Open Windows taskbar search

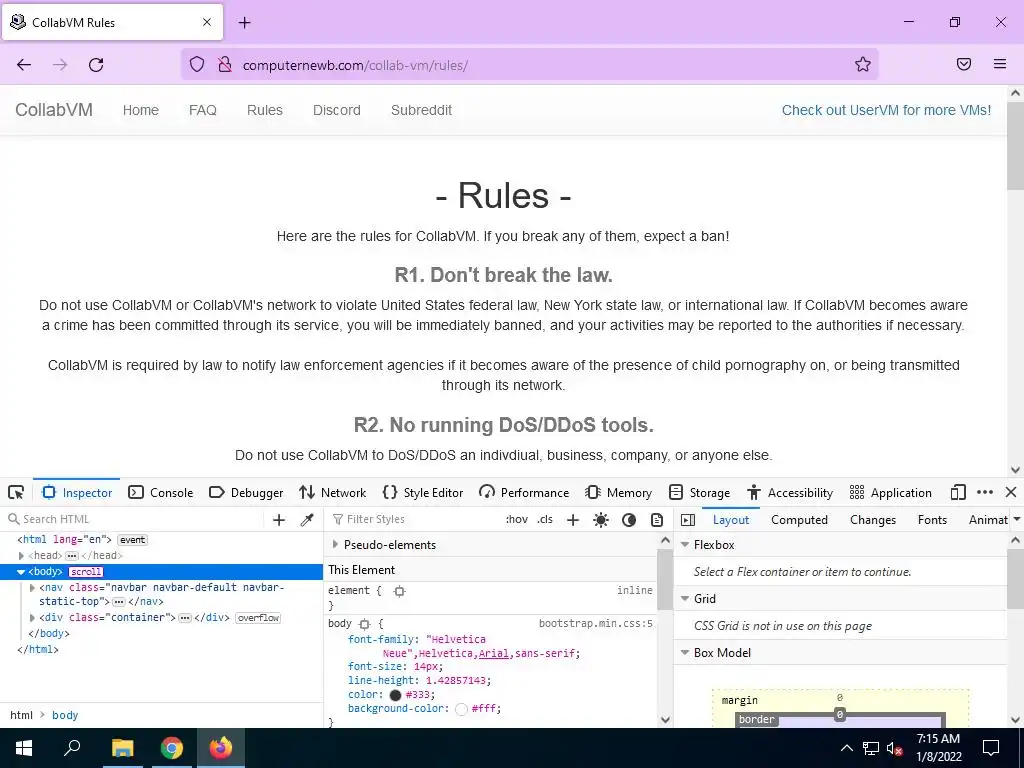tap(72, 748)
